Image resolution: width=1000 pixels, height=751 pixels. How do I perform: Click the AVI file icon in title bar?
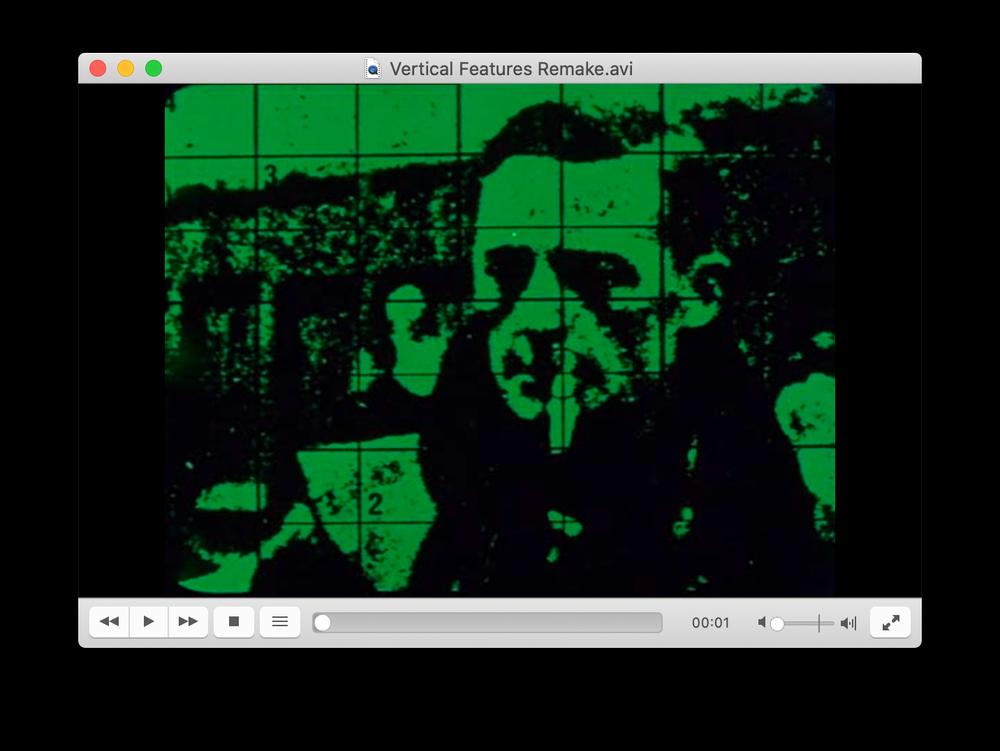click(372, 68)
